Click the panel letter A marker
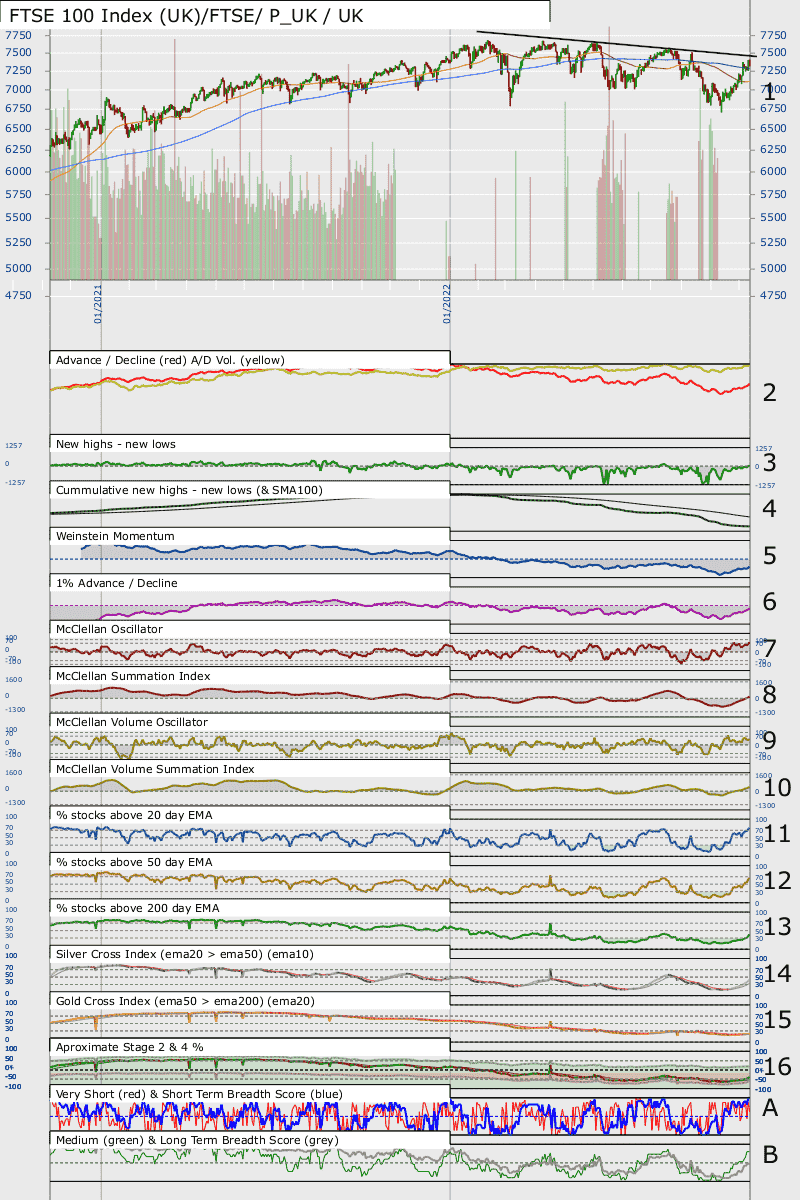Image resolution: width=800 pixels, height=1200 pixels. pos(770,1108)
